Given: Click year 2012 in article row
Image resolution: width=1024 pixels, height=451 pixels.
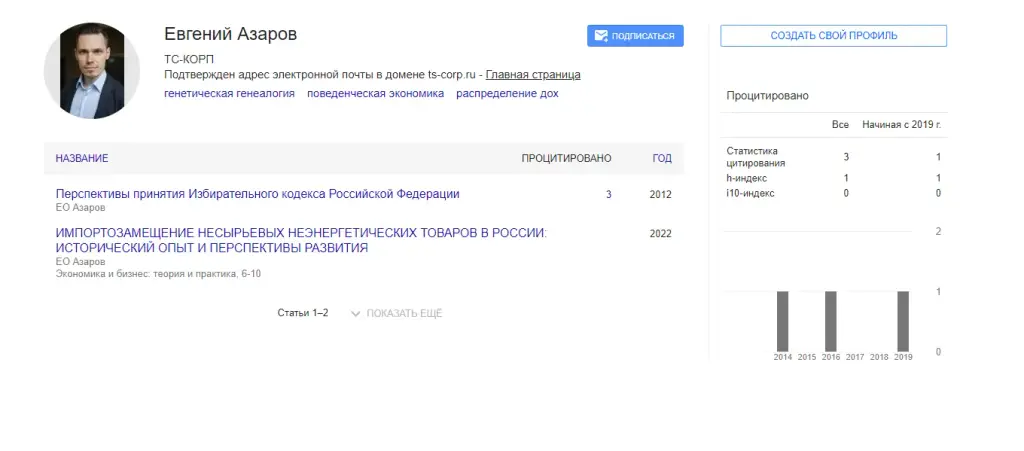Looking at the screenshot, I should pyautogui.click(x=660, y=194).
